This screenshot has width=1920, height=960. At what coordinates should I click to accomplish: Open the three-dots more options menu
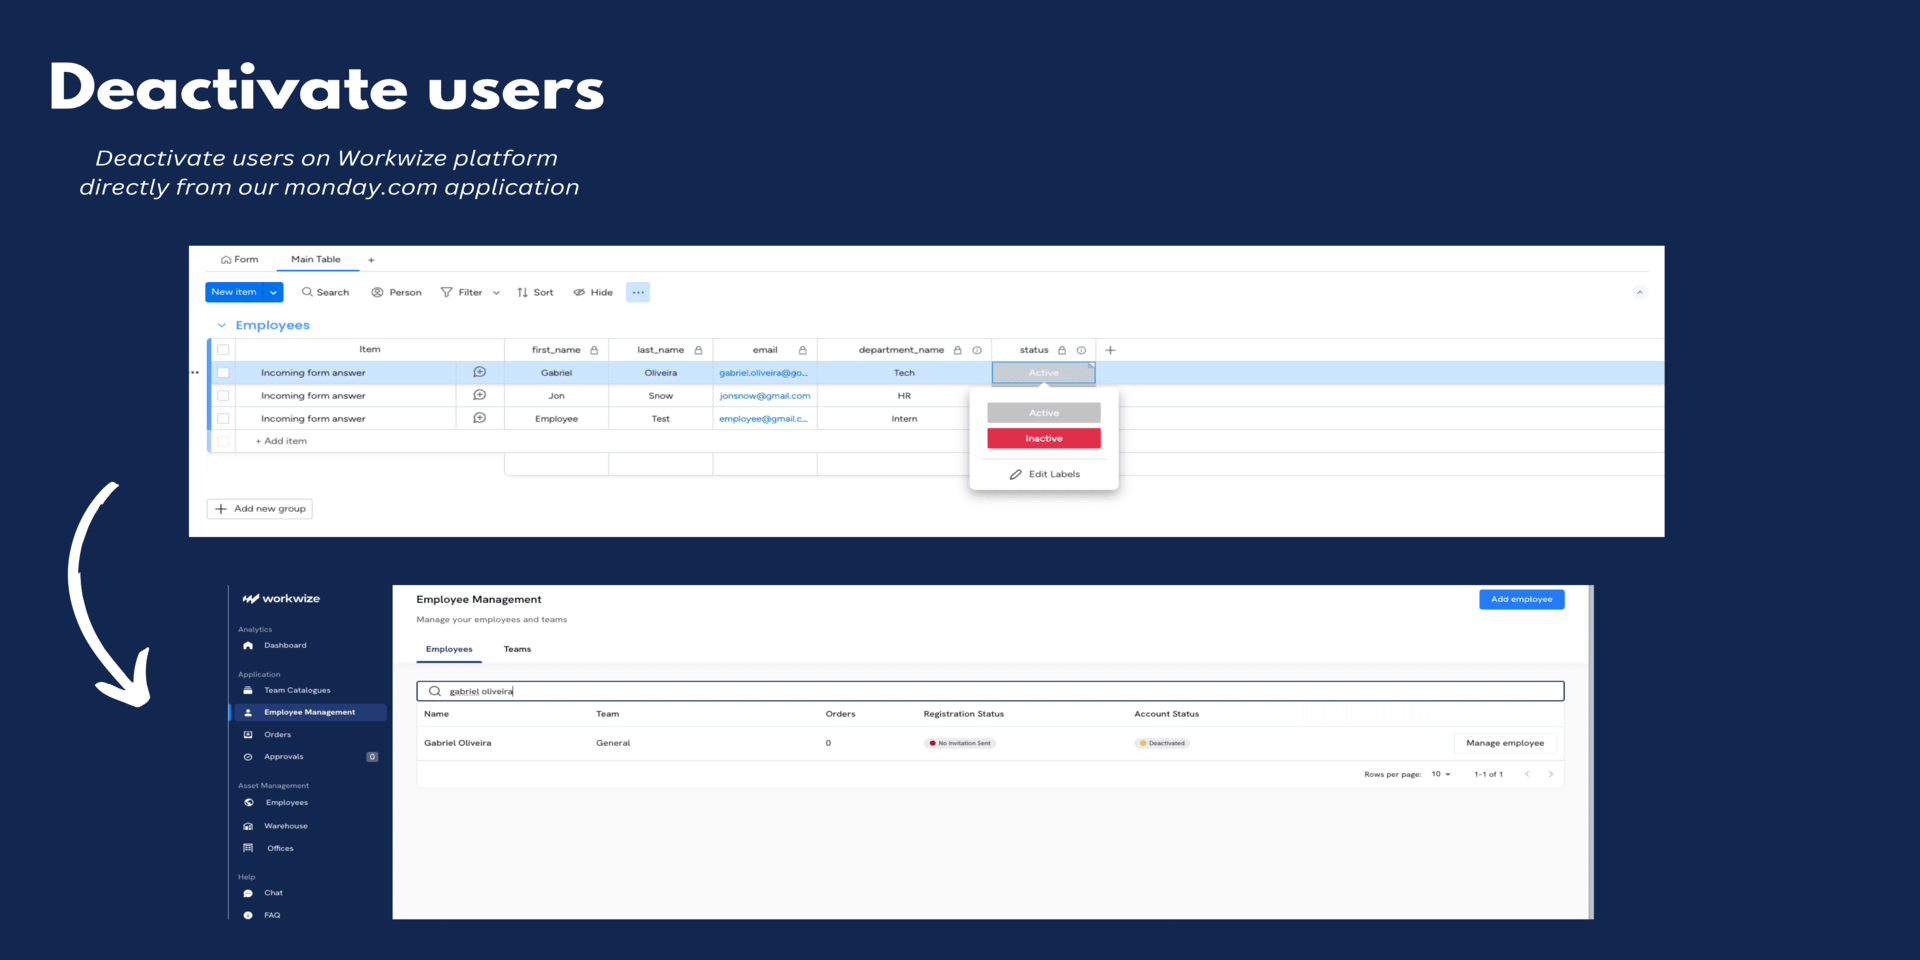click(638, 292)
